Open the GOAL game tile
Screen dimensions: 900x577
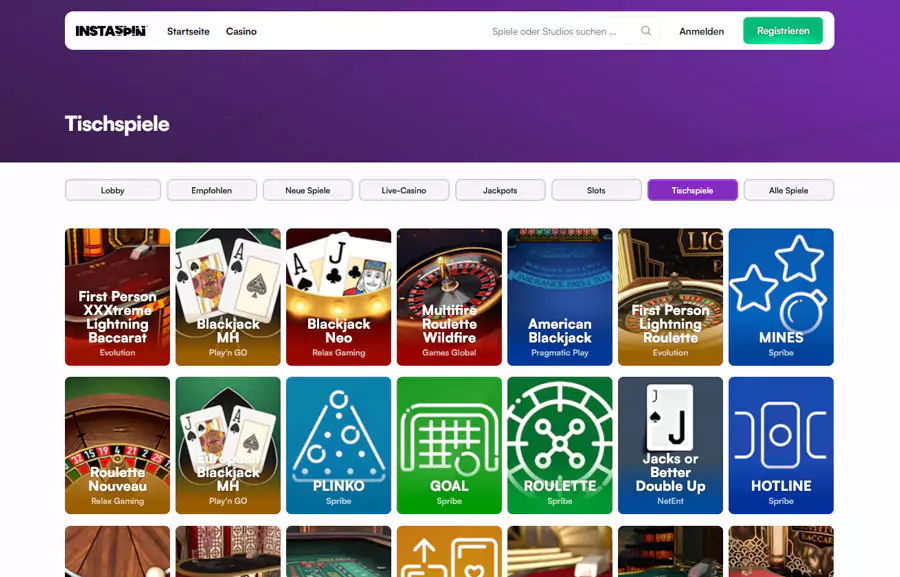[x=449, y=445]
